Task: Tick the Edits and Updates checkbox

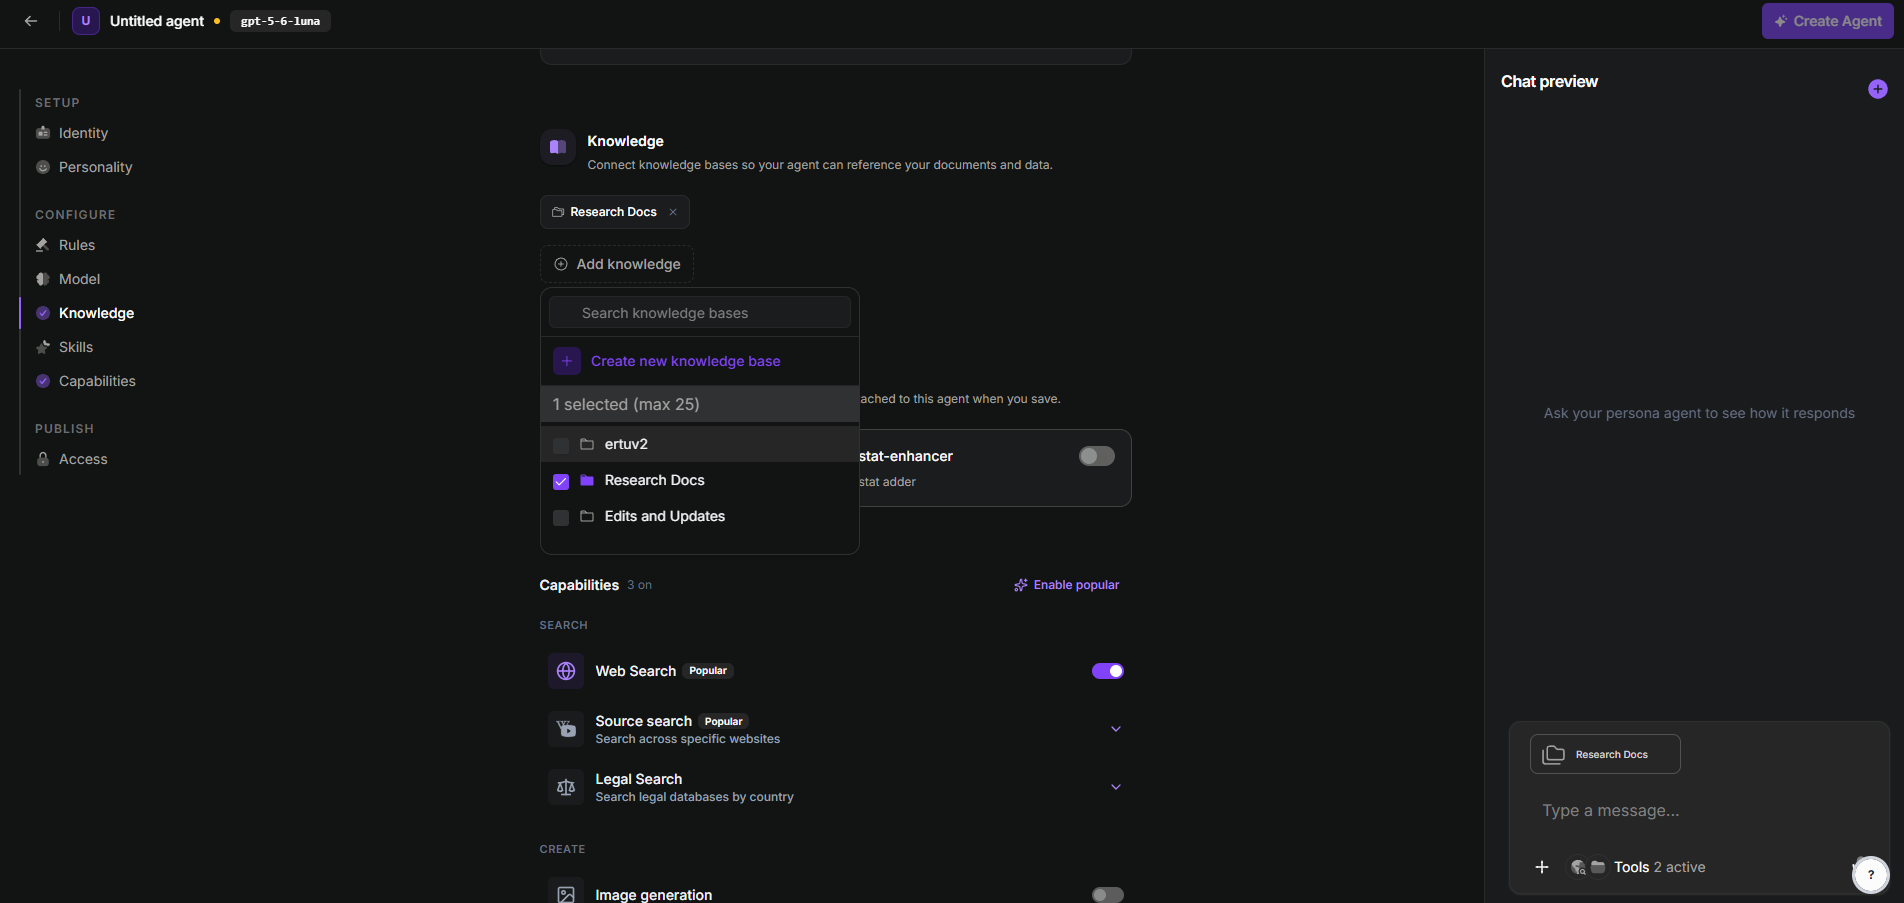Action: pos(561,517)
